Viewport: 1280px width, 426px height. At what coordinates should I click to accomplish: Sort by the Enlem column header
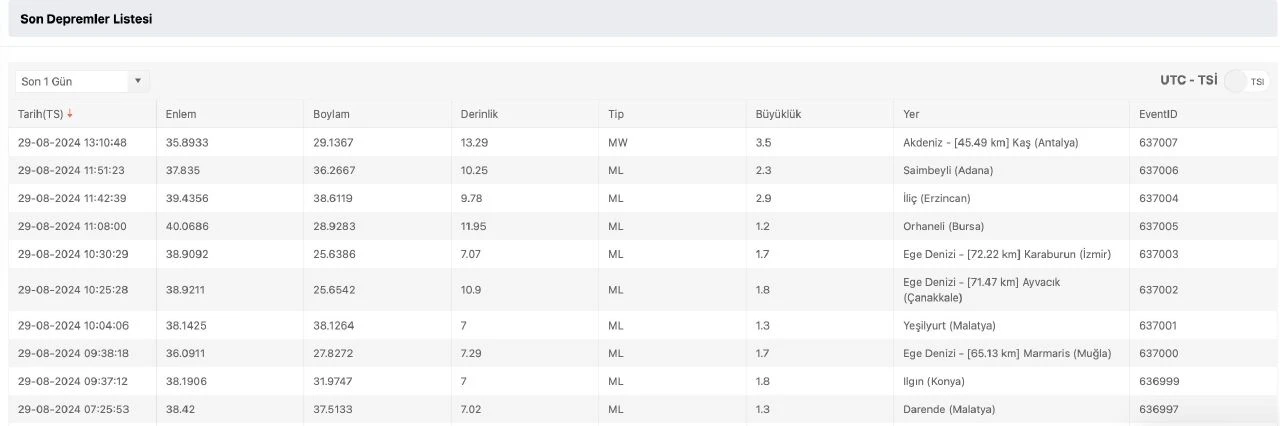pyautogui.click(x=182, y=114)
